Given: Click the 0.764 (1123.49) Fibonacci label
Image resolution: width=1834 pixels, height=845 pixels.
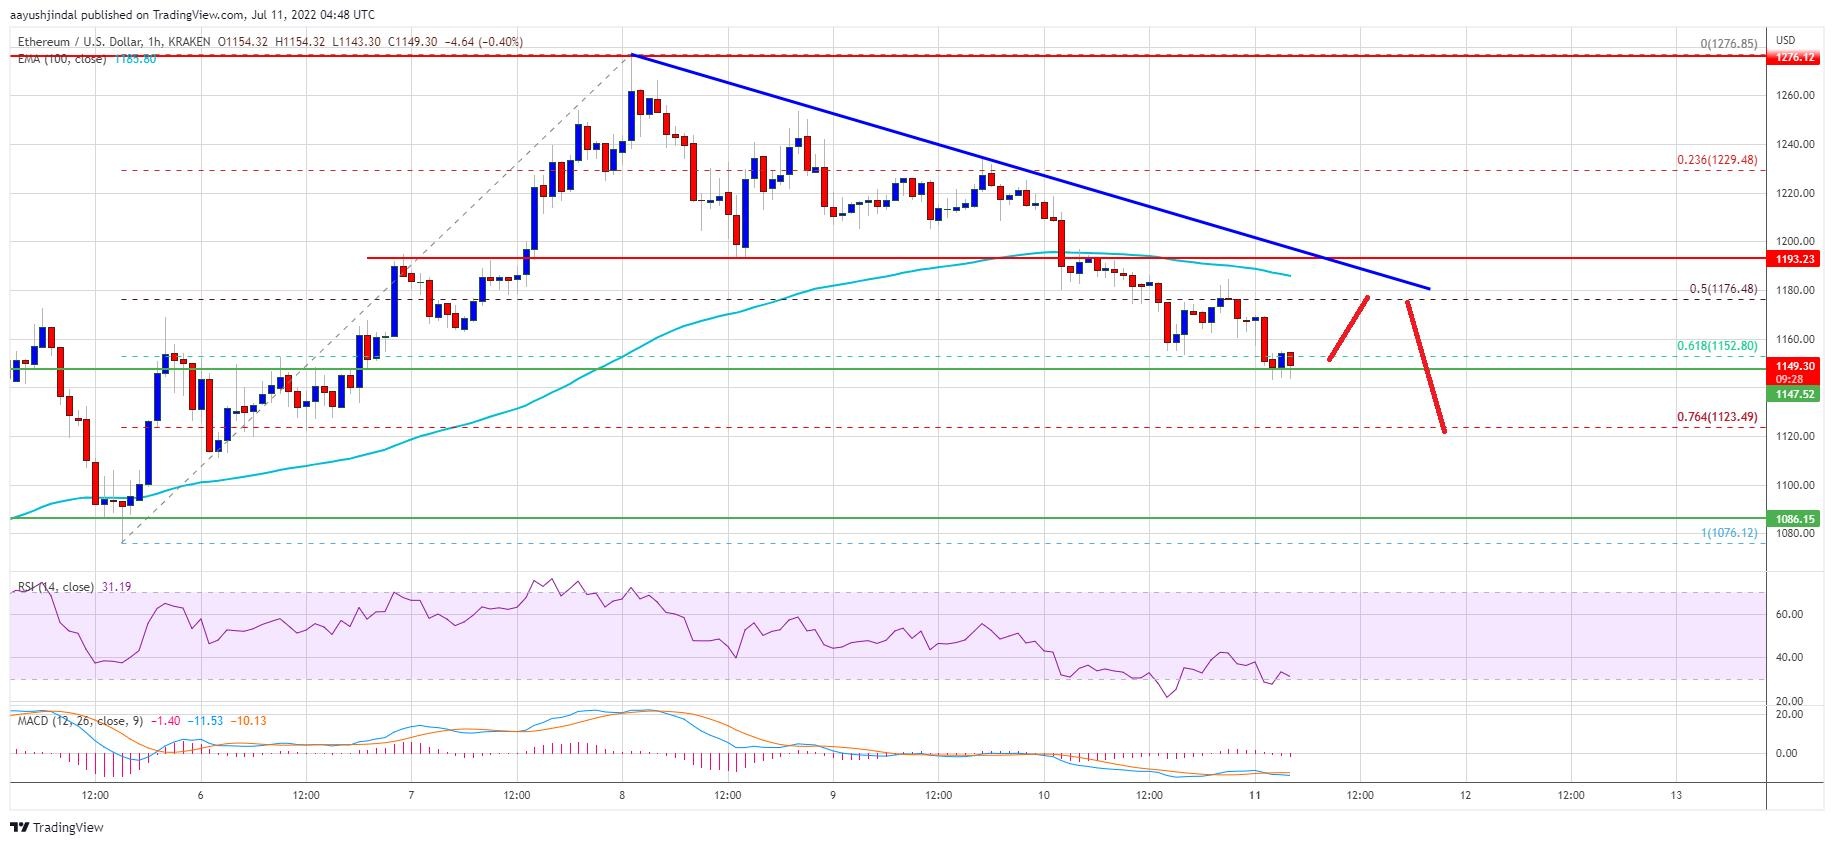Looking at the screenshot, I should point(1716,417).
